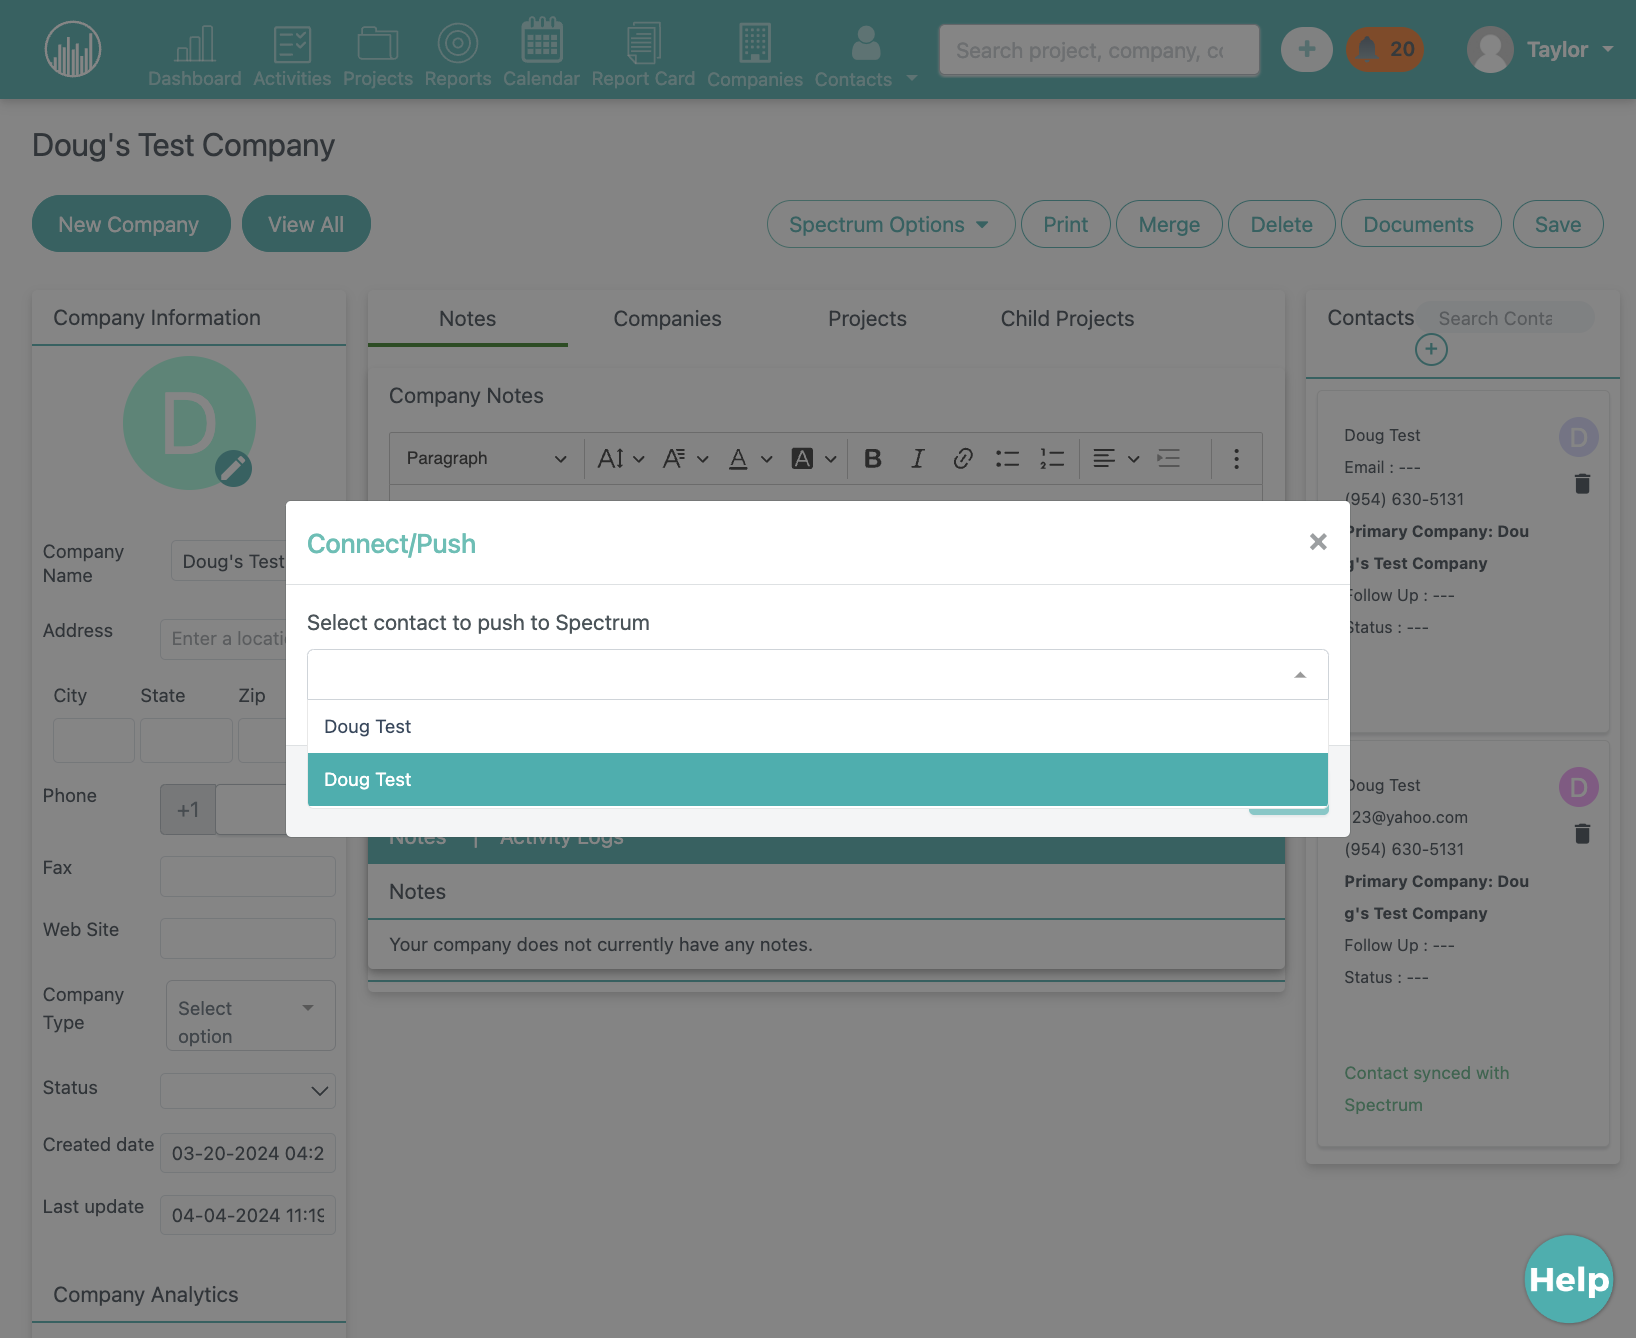Click the Address location field

click(x=224, y=638)
